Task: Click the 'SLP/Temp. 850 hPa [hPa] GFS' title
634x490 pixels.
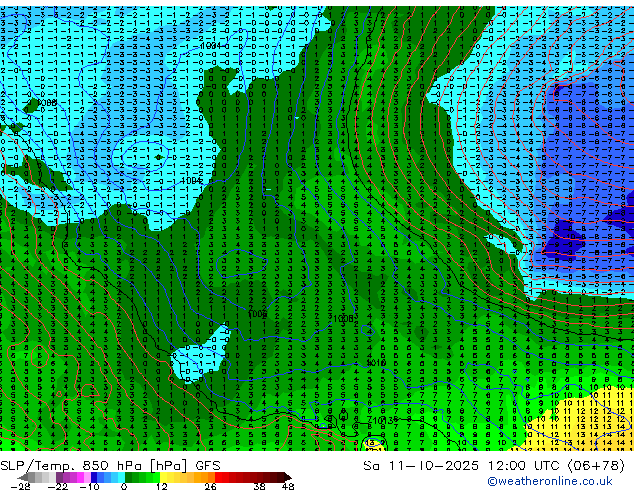Action: (110, 466)
